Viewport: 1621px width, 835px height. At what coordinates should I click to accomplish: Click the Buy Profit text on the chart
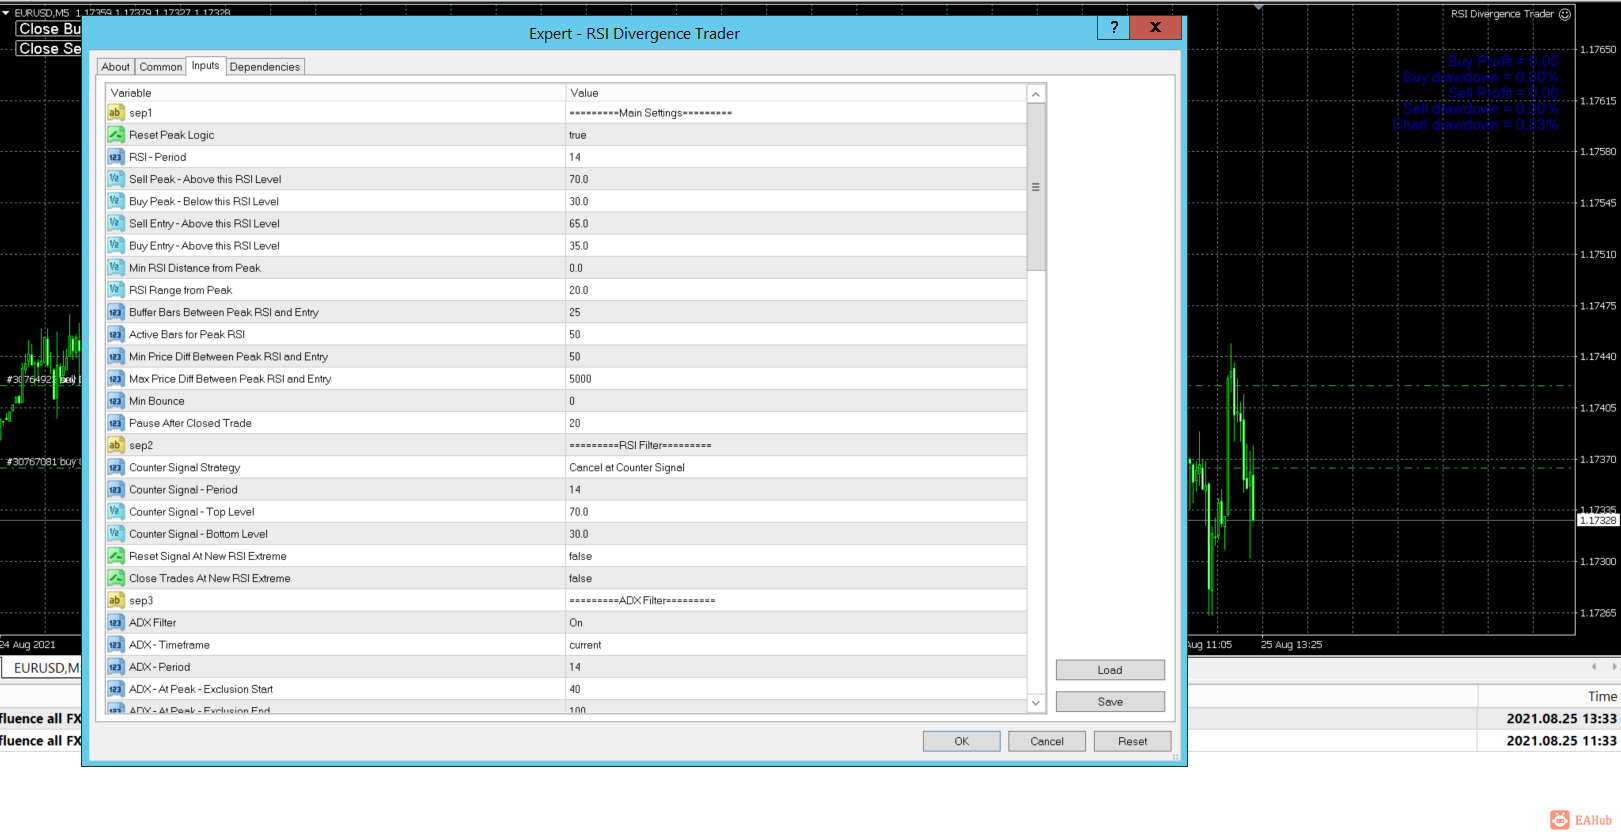pyautogui.click(x=1503, y=61)
